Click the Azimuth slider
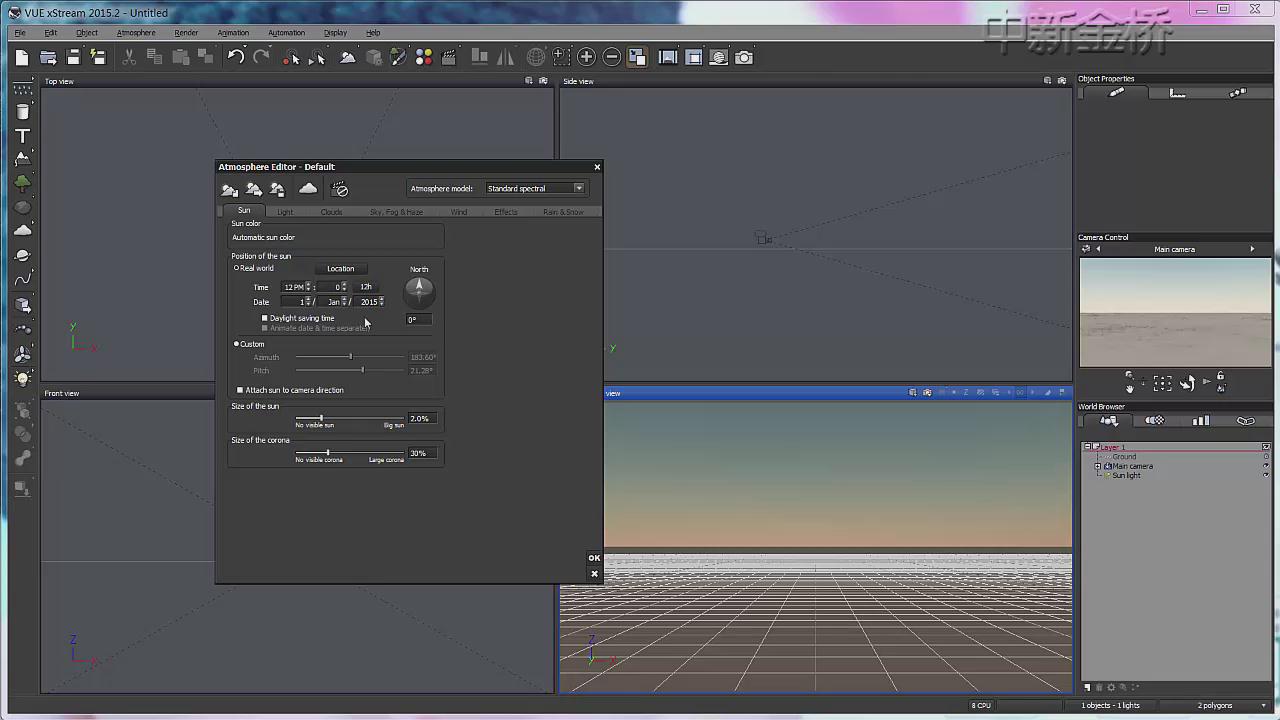The height and width of the screenshot is (720, 1280). [x=349, y=357]
